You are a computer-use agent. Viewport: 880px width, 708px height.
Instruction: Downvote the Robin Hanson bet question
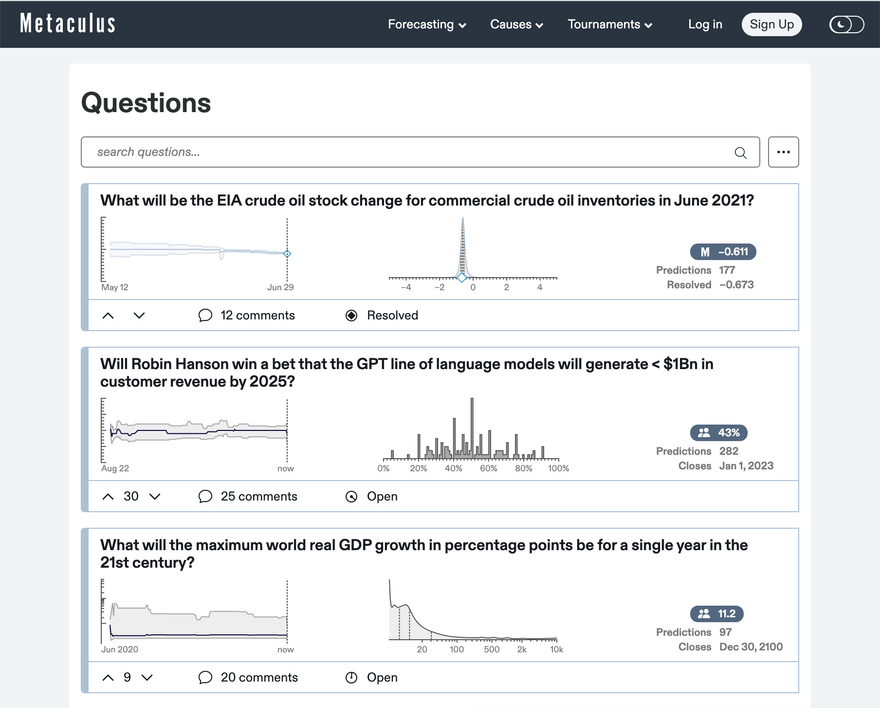155,496
